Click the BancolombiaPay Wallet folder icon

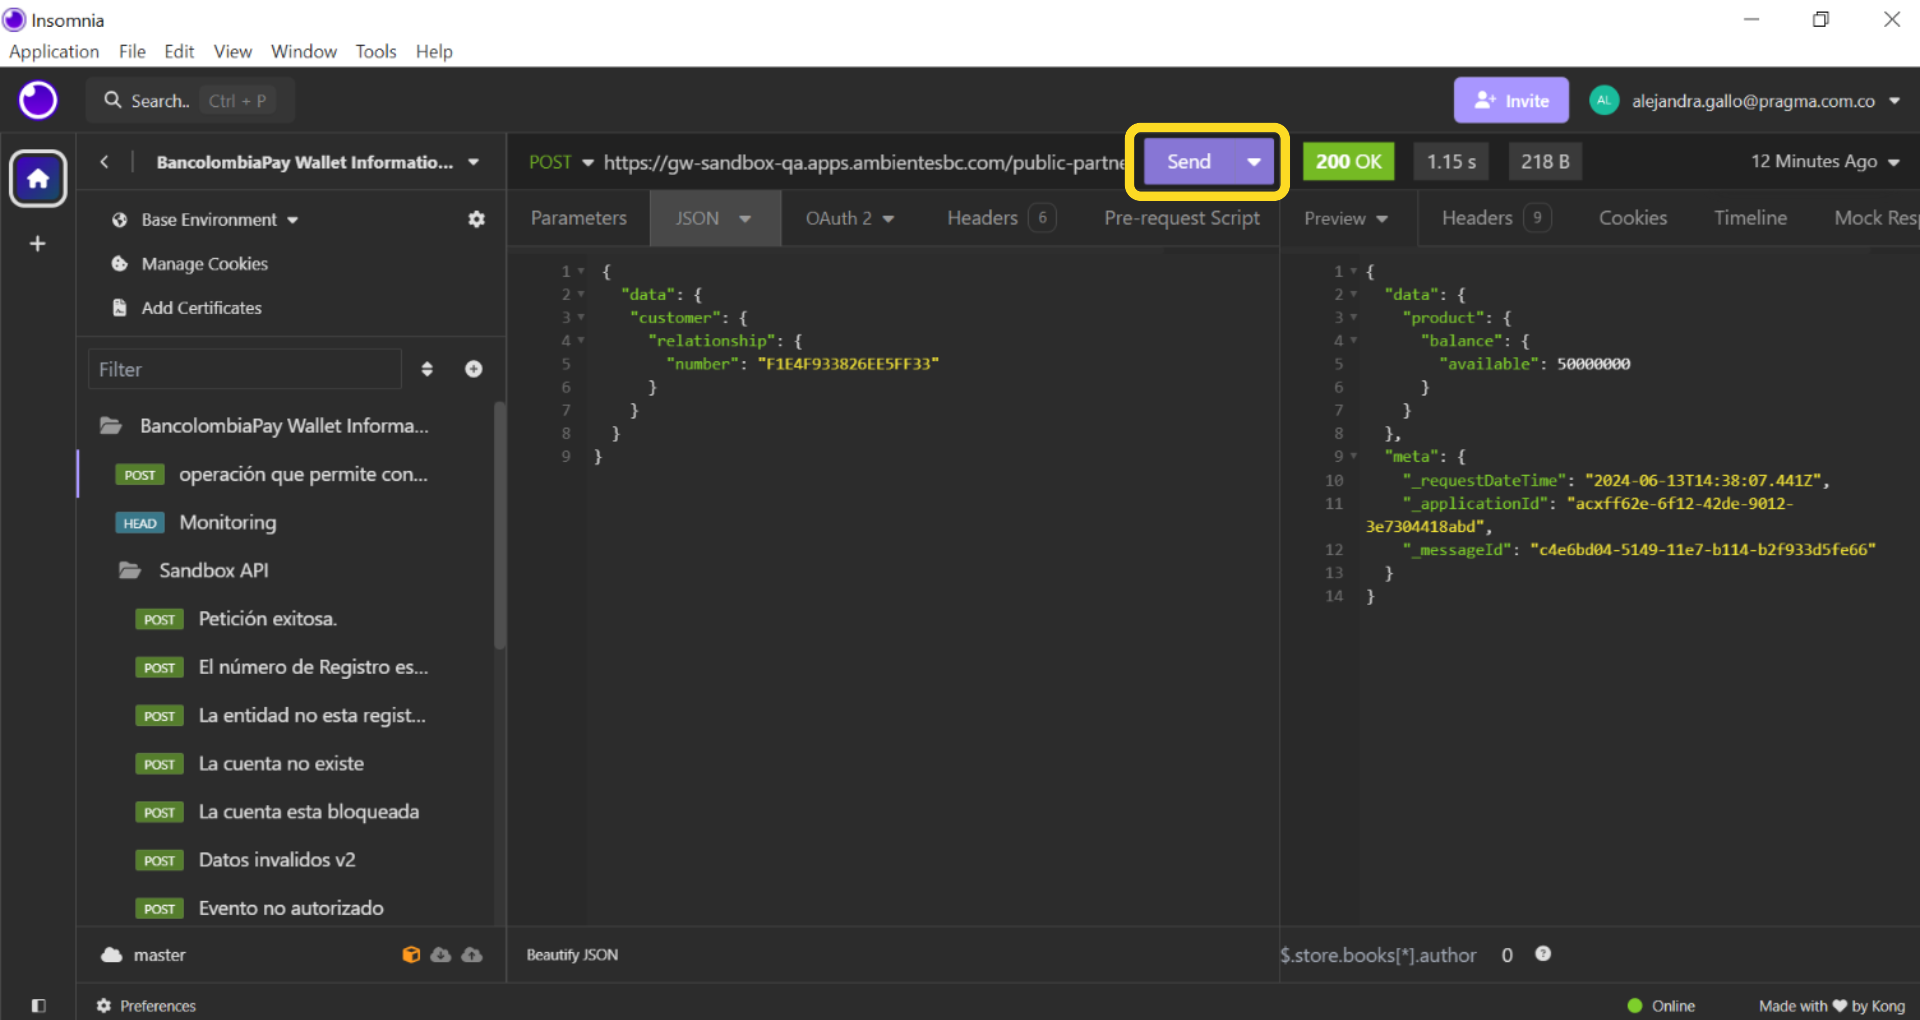tap(111, 426)
